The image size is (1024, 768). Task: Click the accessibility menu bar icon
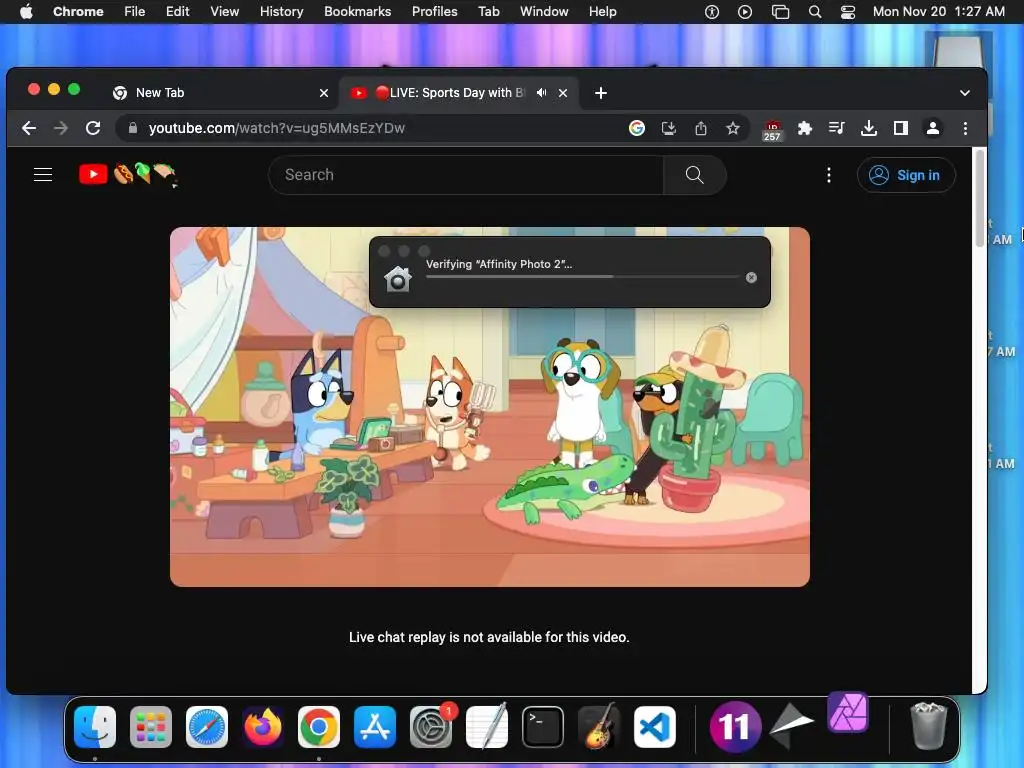pyautogui.click(x=712, y=12)
